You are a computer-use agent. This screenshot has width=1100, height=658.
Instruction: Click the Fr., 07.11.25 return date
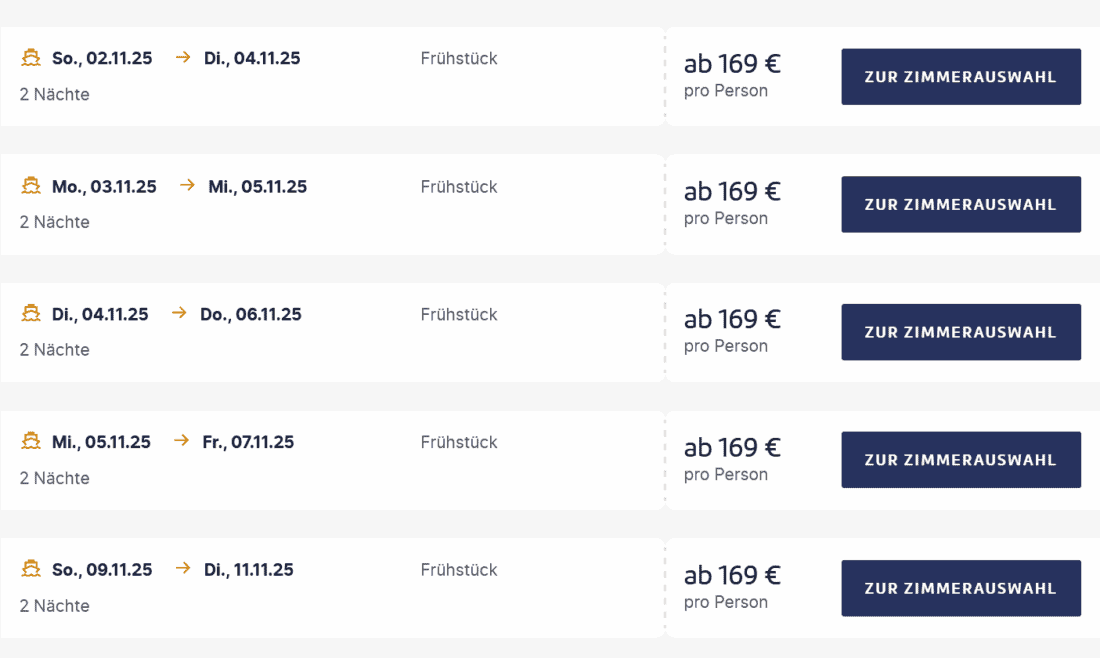click(248, 442)
